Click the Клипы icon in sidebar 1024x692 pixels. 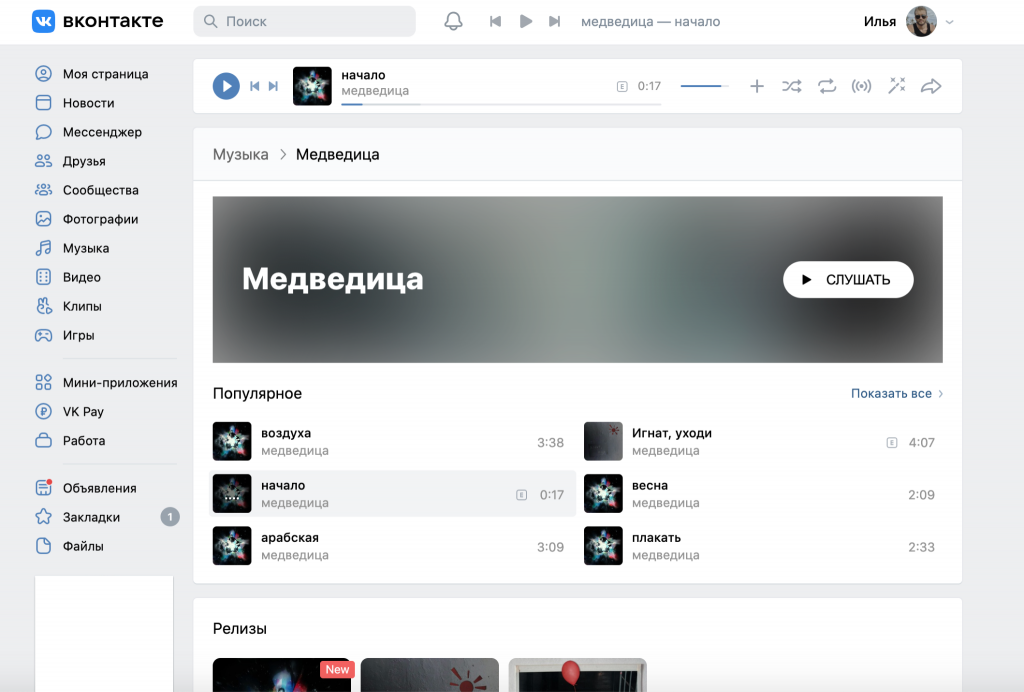click(43, 306)
